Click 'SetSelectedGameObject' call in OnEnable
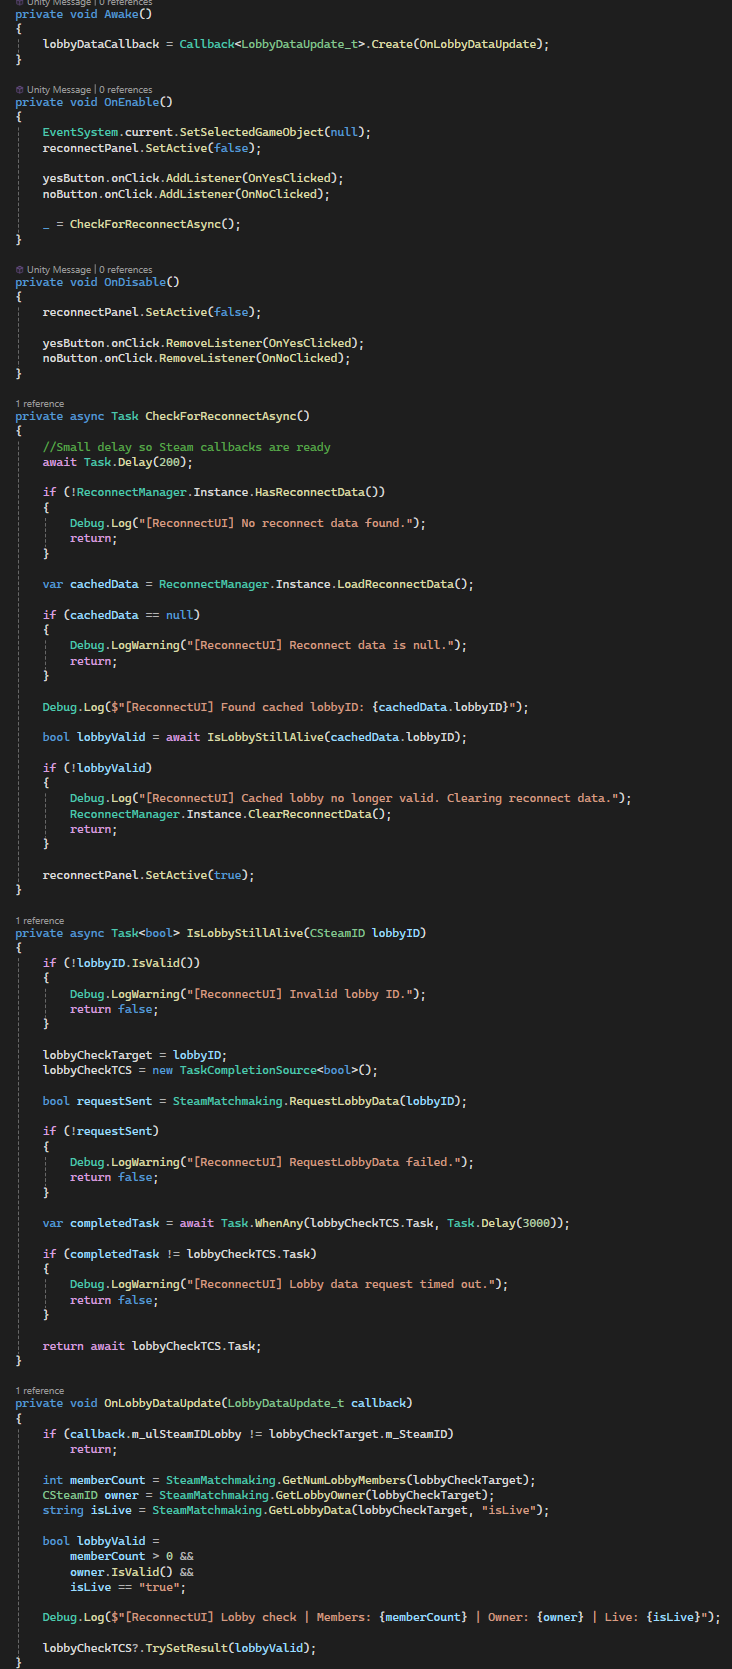 point(251,132)
